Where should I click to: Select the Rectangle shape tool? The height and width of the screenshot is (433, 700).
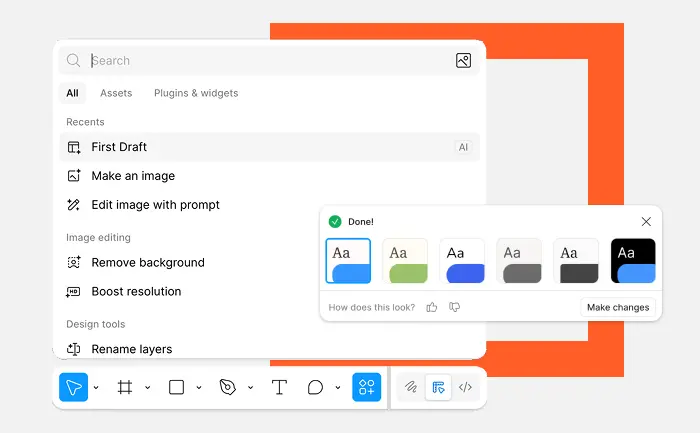click(x=176, y=387)
